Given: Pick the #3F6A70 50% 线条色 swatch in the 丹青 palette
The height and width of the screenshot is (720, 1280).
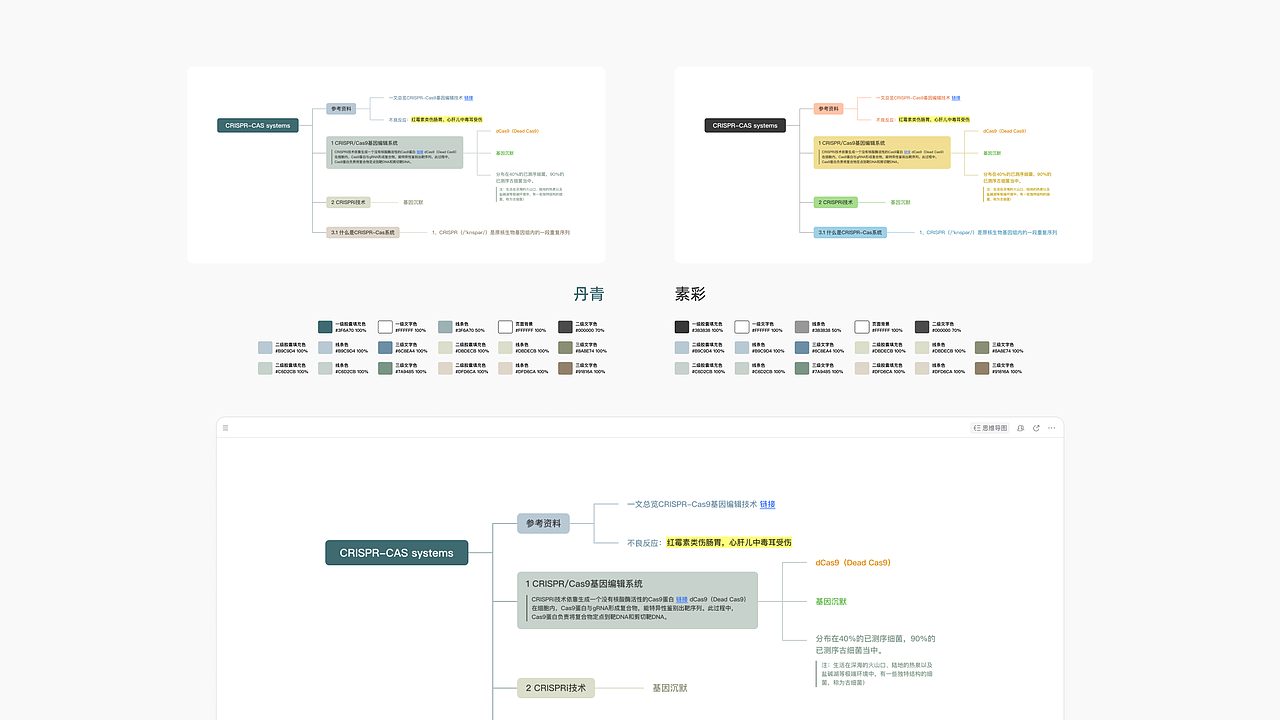Looking at the screenshot, I should tap(445, 327).
